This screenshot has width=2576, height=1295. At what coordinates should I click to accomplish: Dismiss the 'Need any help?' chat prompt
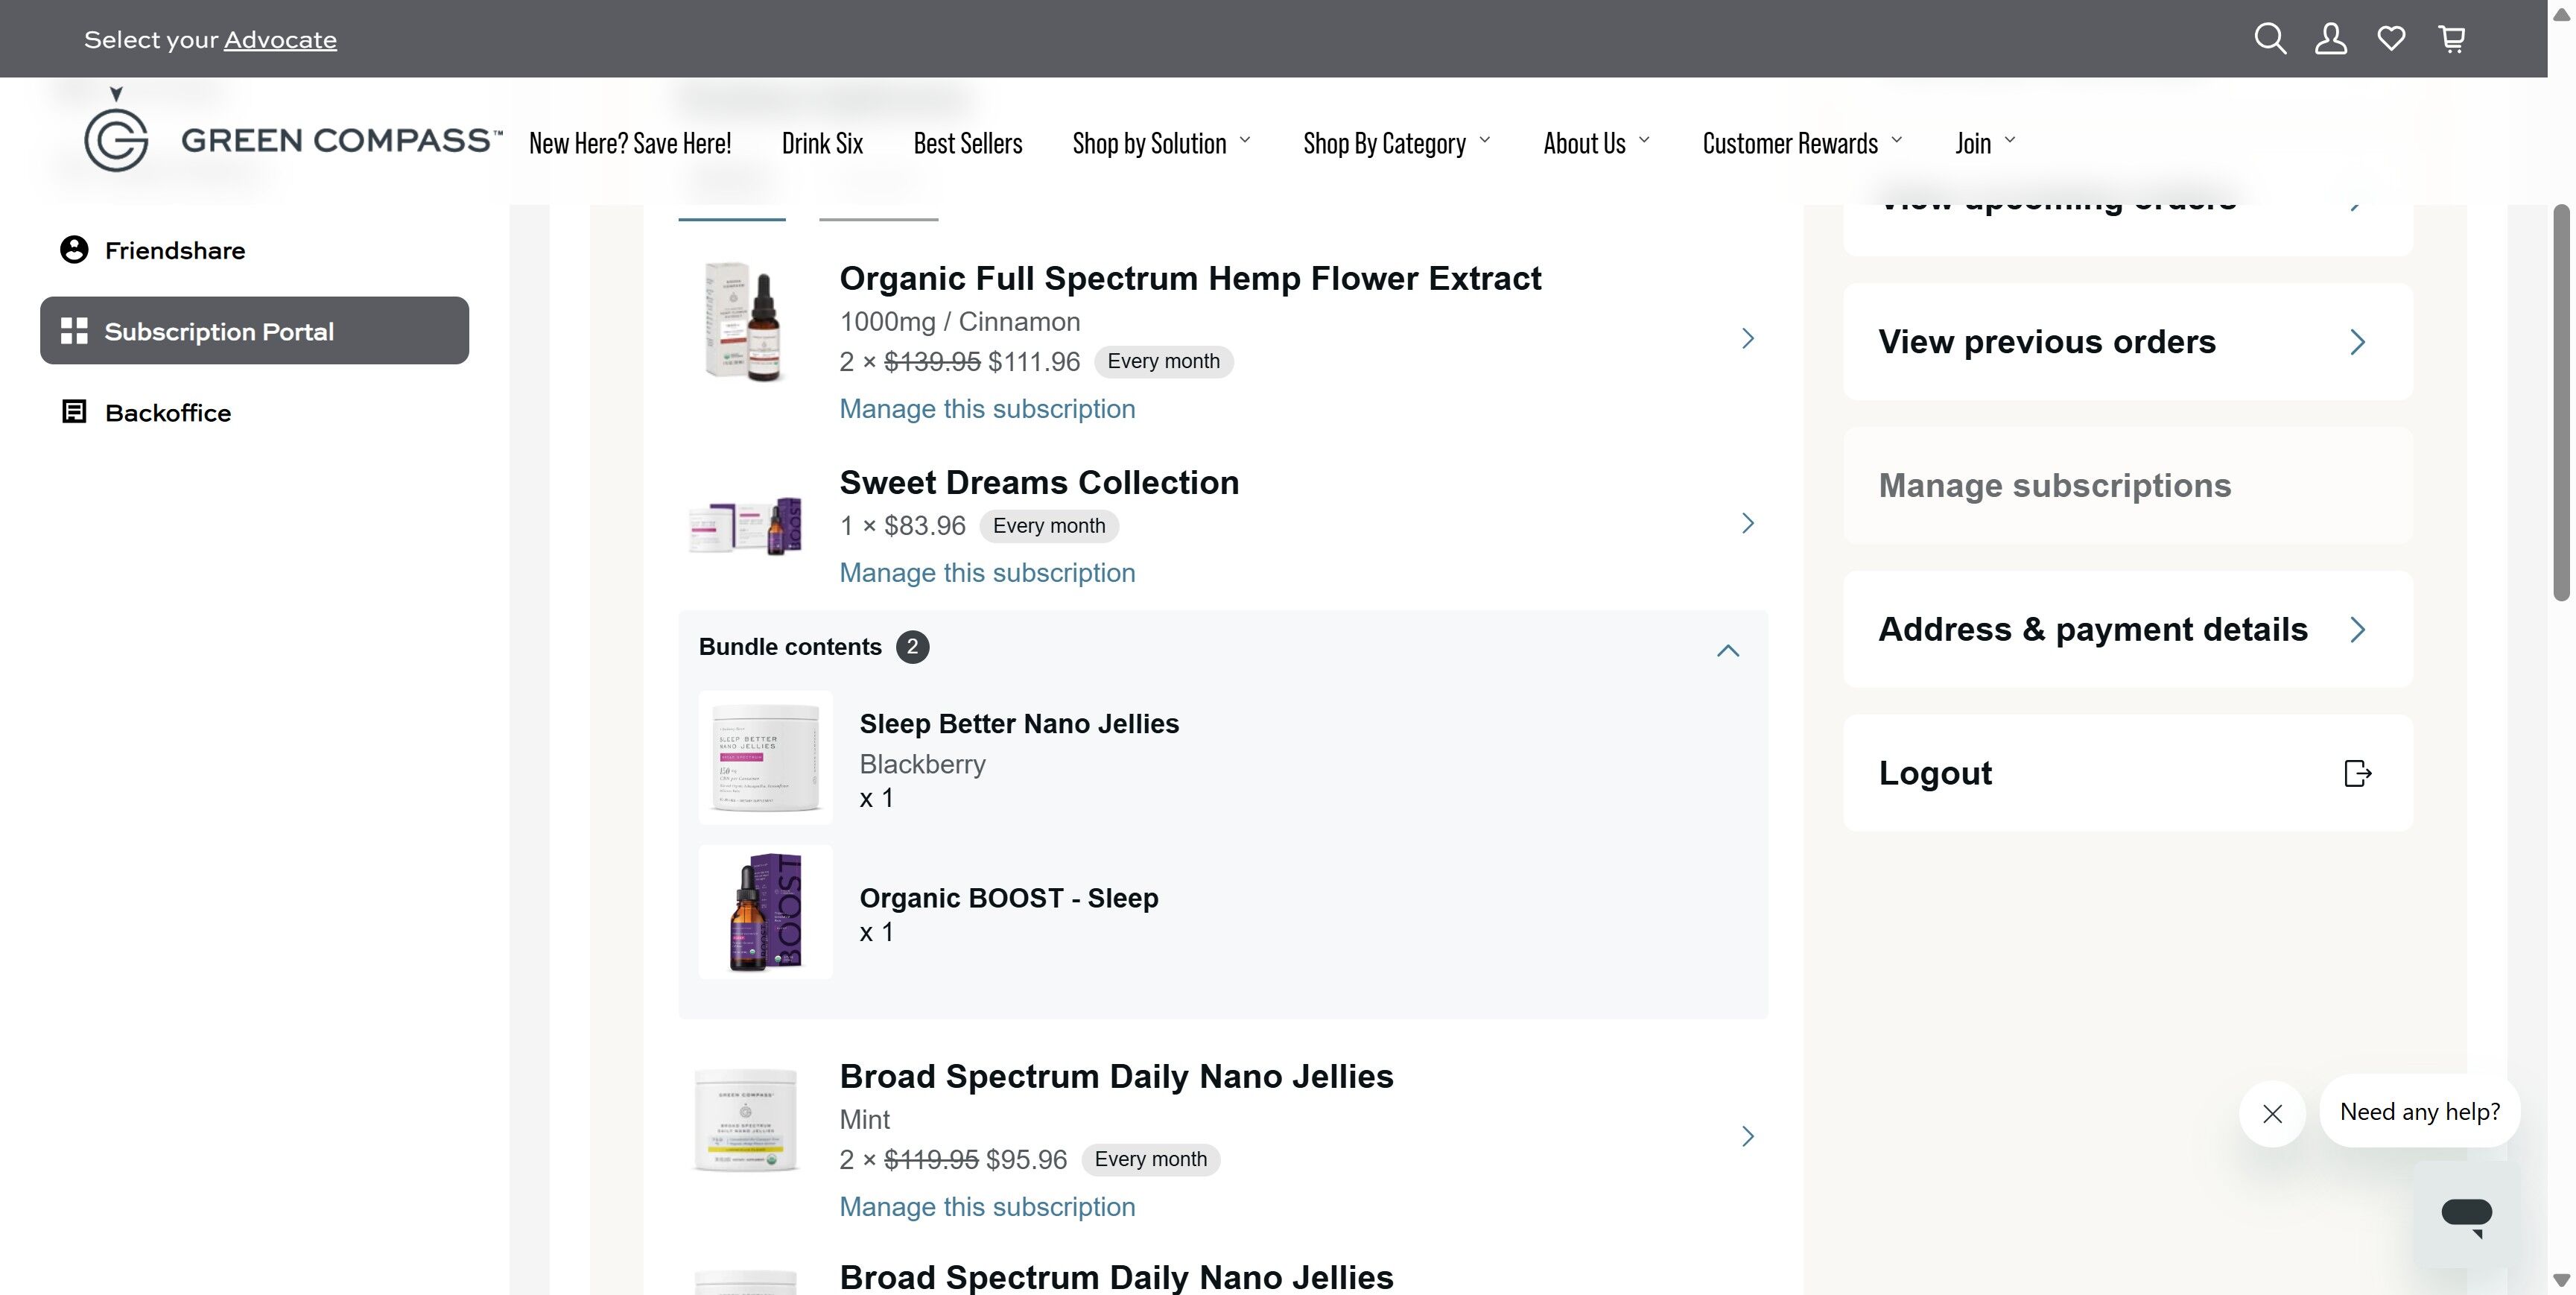[x=2272, y=1113]
